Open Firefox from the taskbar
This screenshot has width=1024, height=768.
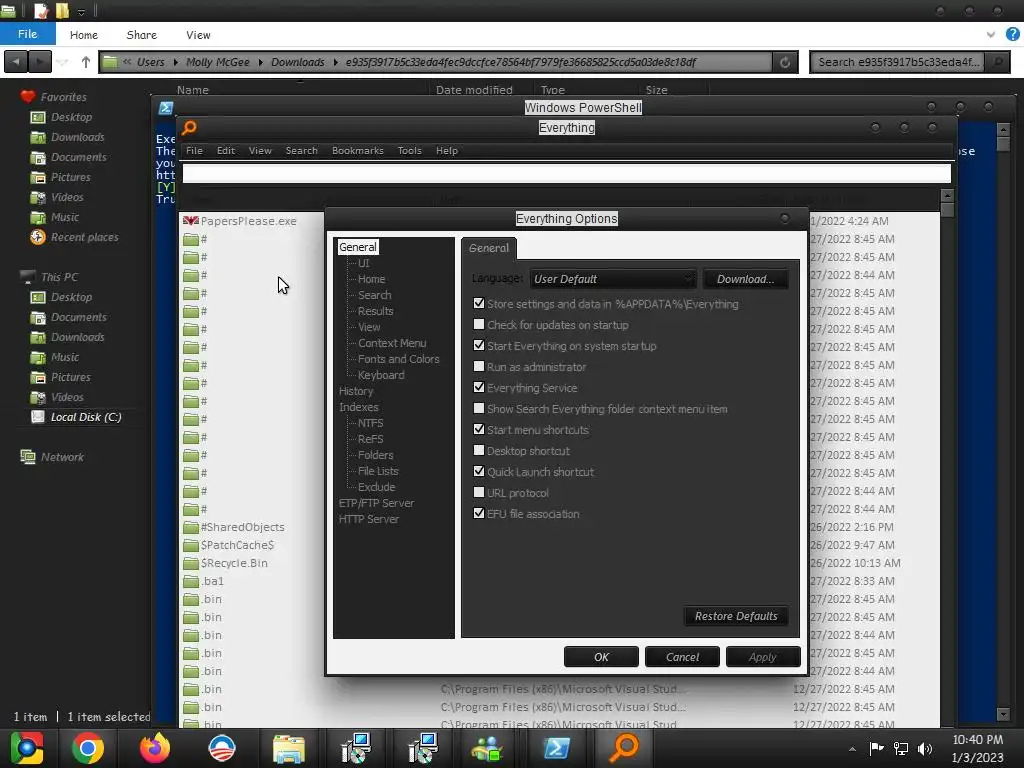[x=155, y=748]
